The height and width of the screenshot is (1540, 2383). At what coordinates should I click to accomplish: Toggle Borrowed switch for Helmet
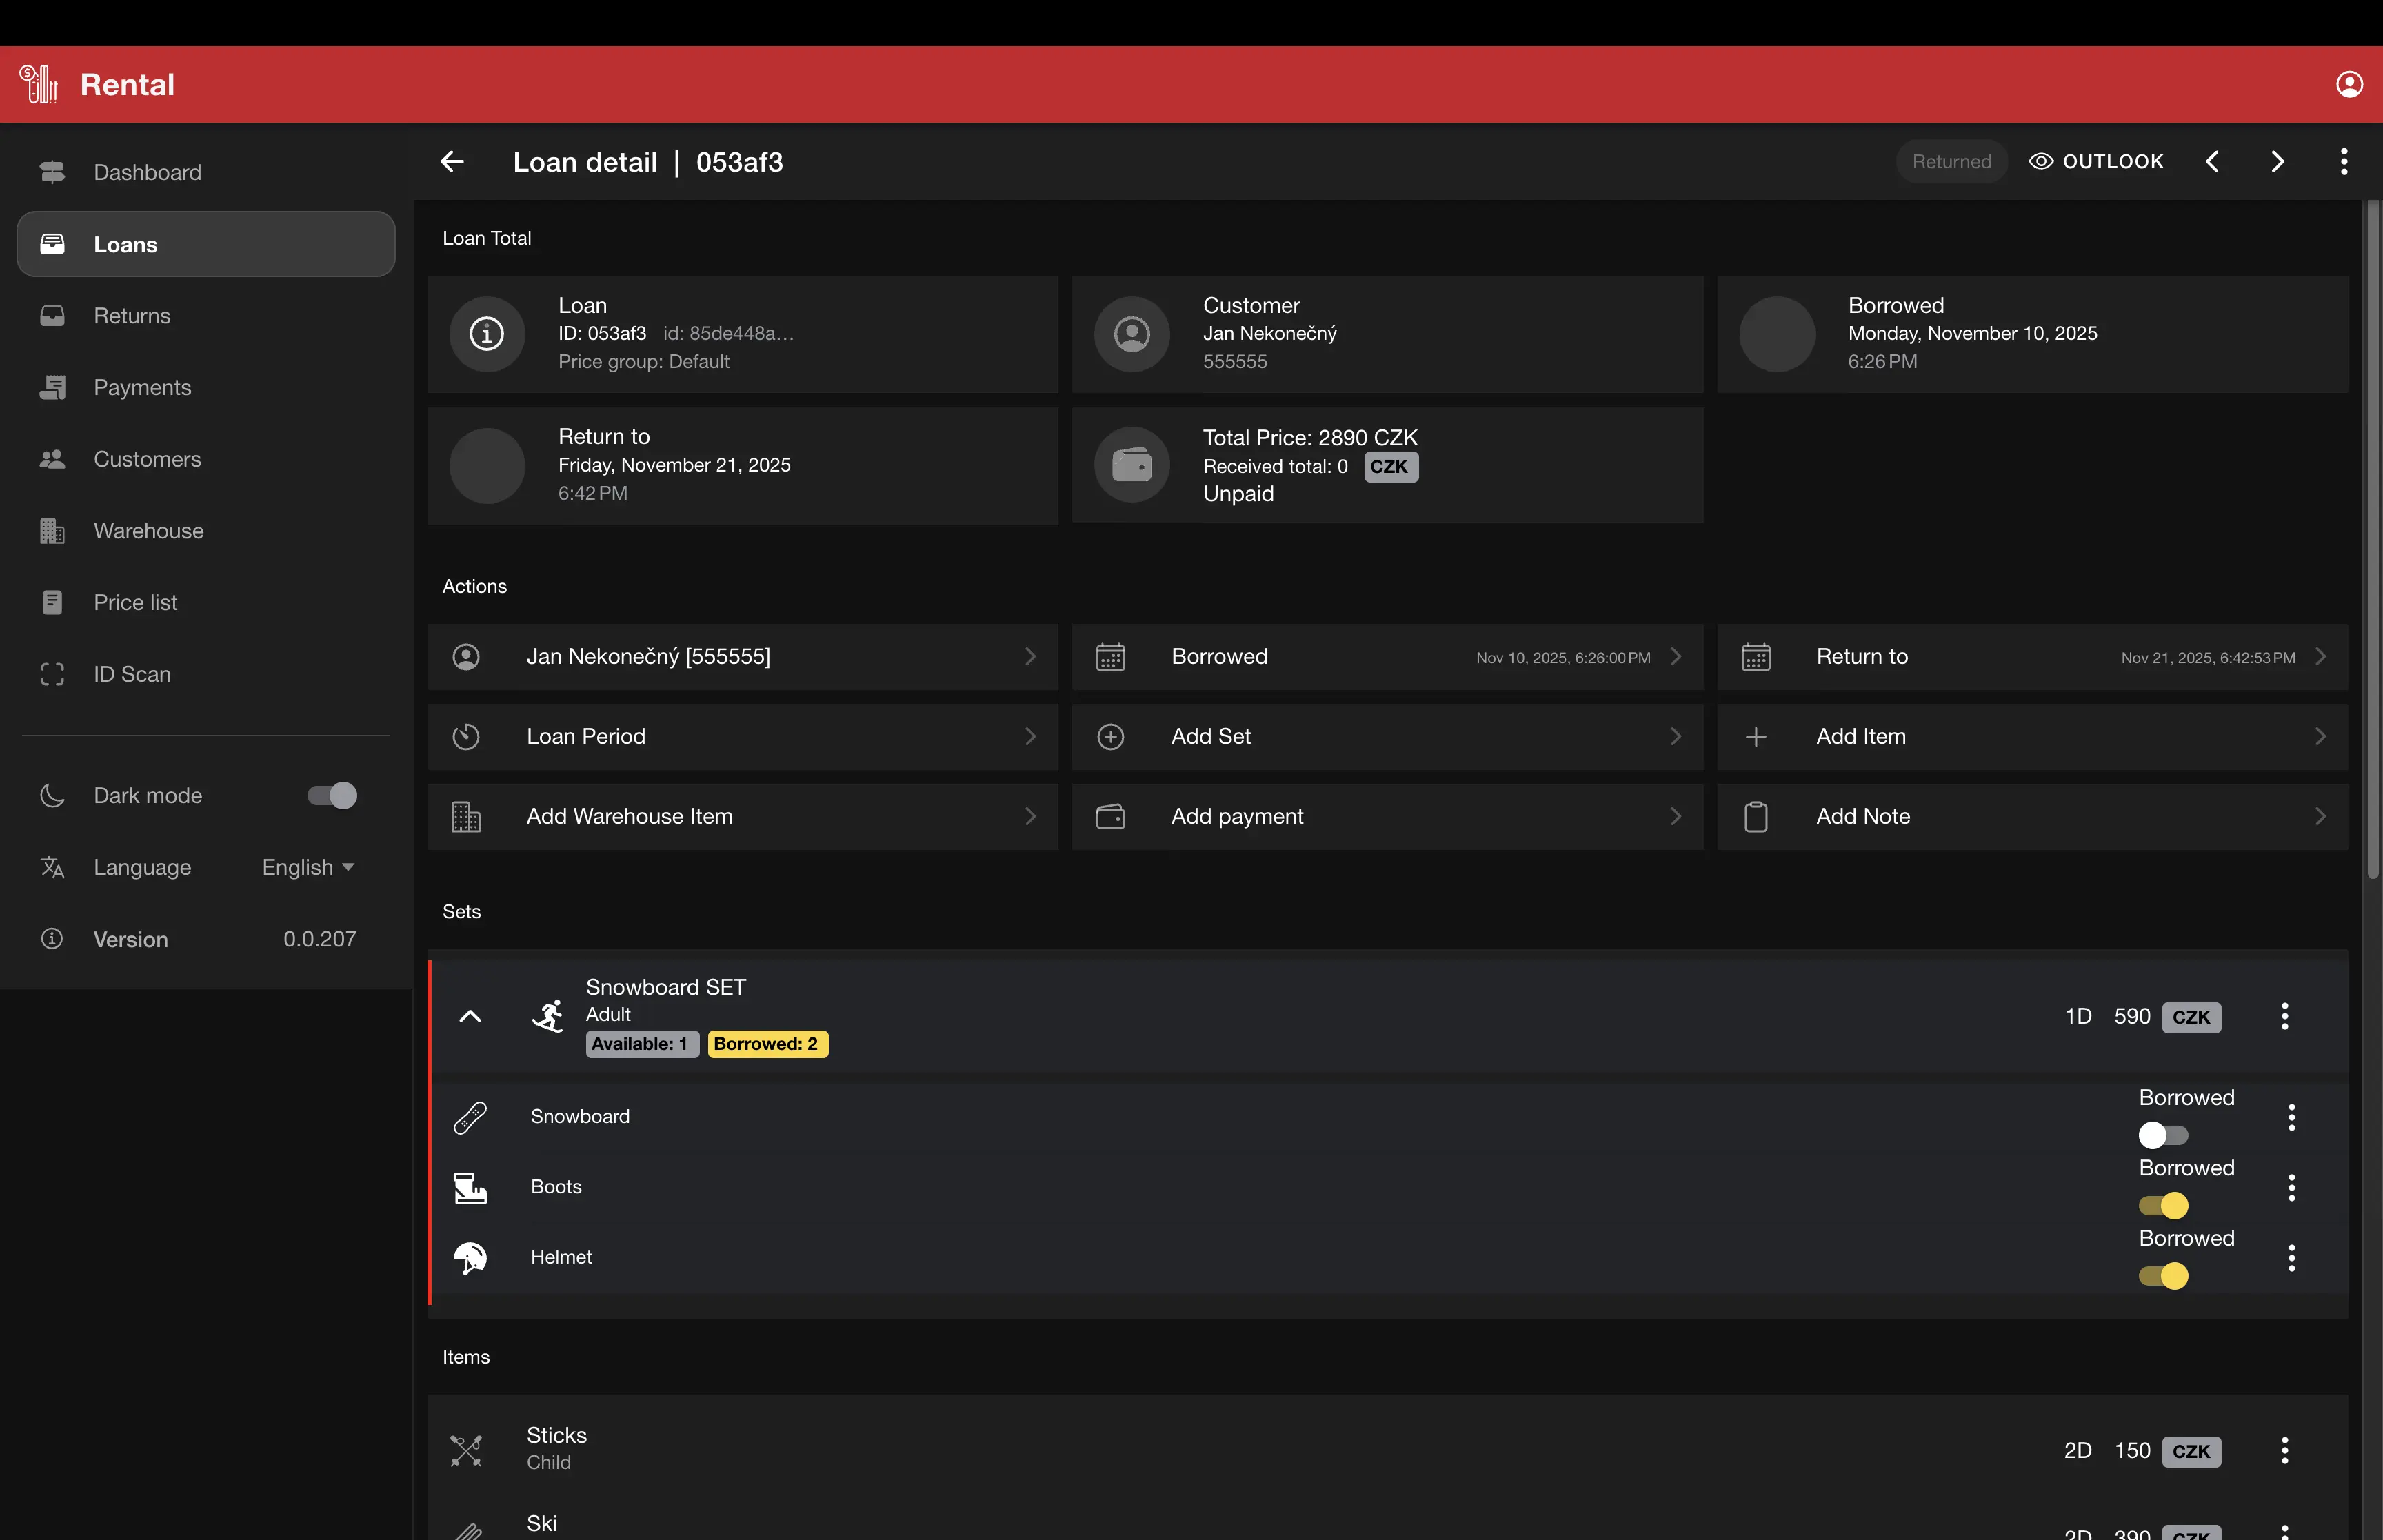click(x=2163, y=1275)
